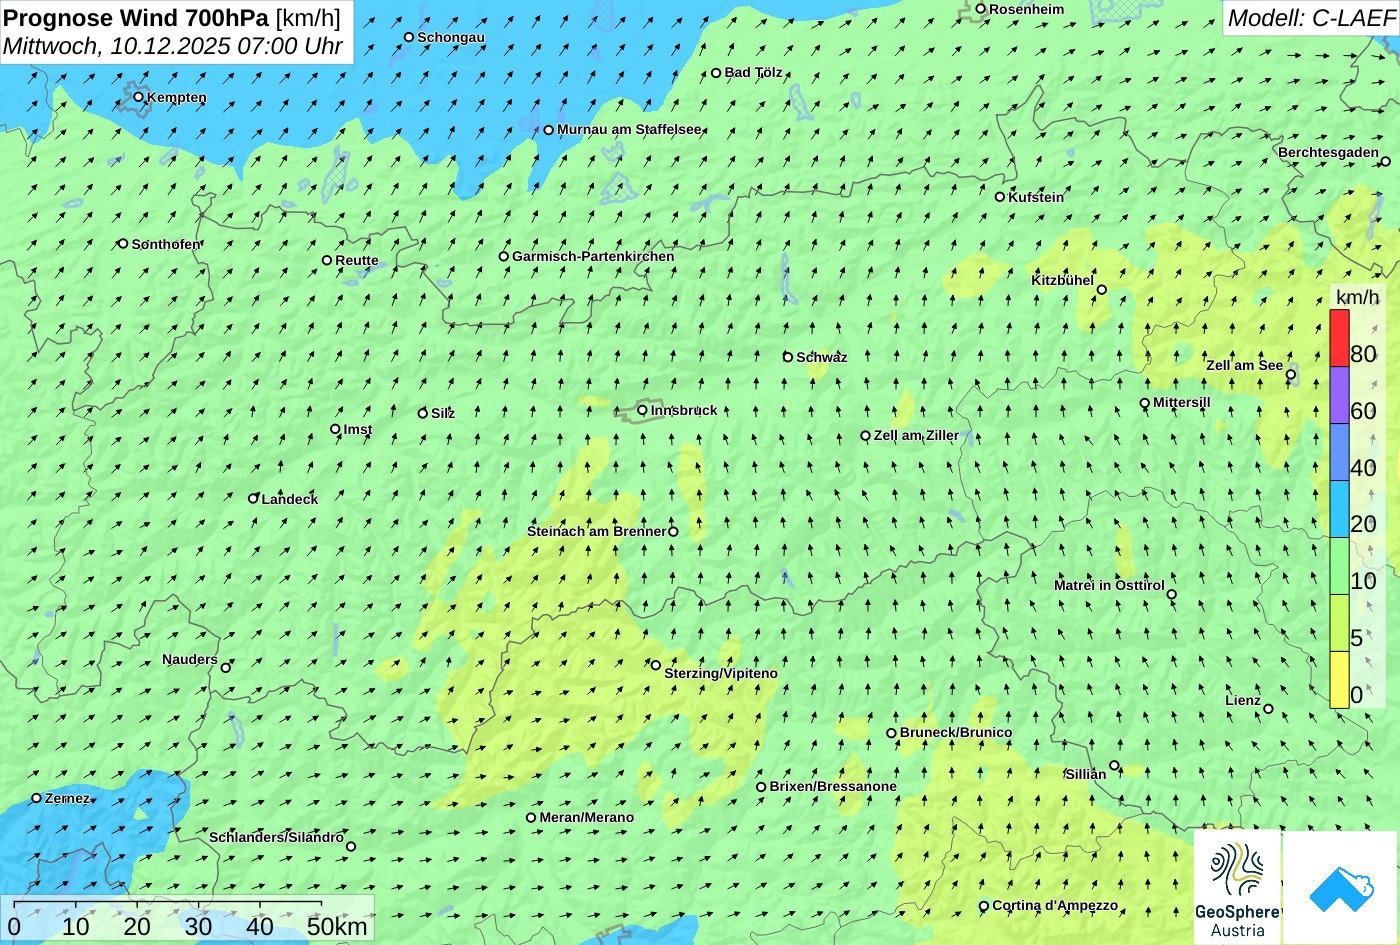
Task: Select the 'Meran/Merano' town label
Action: [587, 817]
